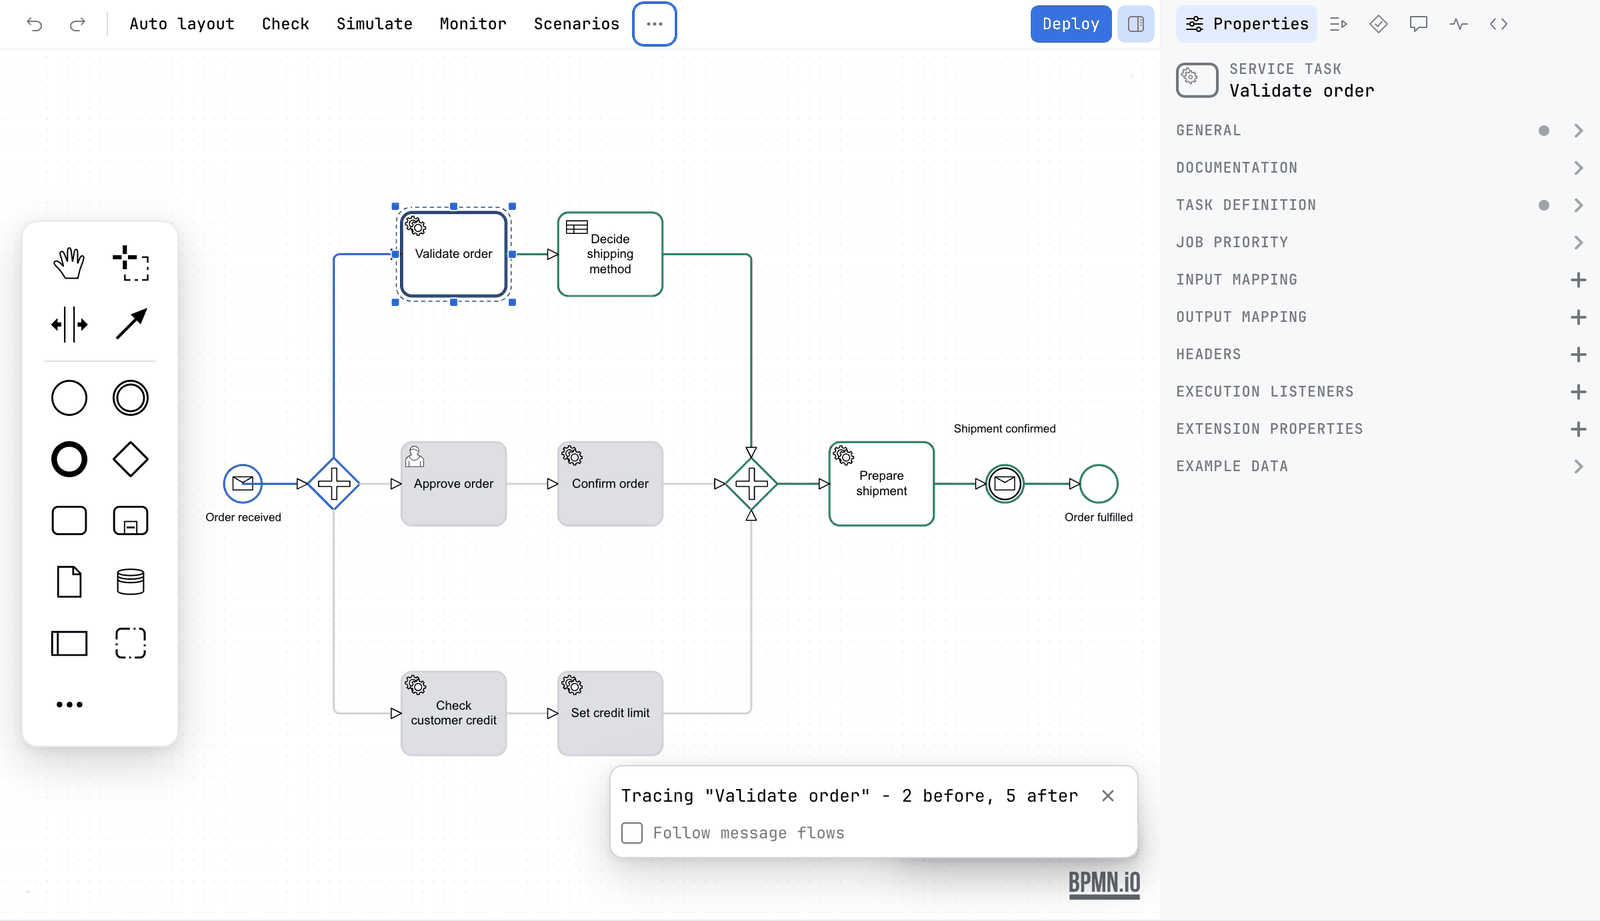Open the Monitor menu item
Viewport: 1600px width, 921px height.
[473, 24]
